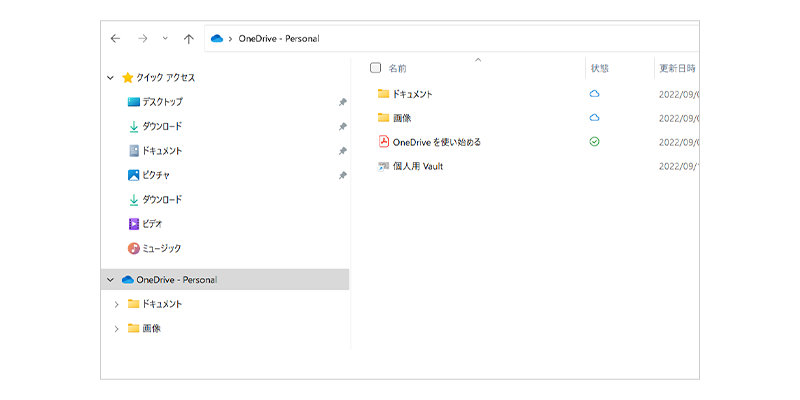
Task: Collapse the クイック アクセス section
Action: click(110, 78)
